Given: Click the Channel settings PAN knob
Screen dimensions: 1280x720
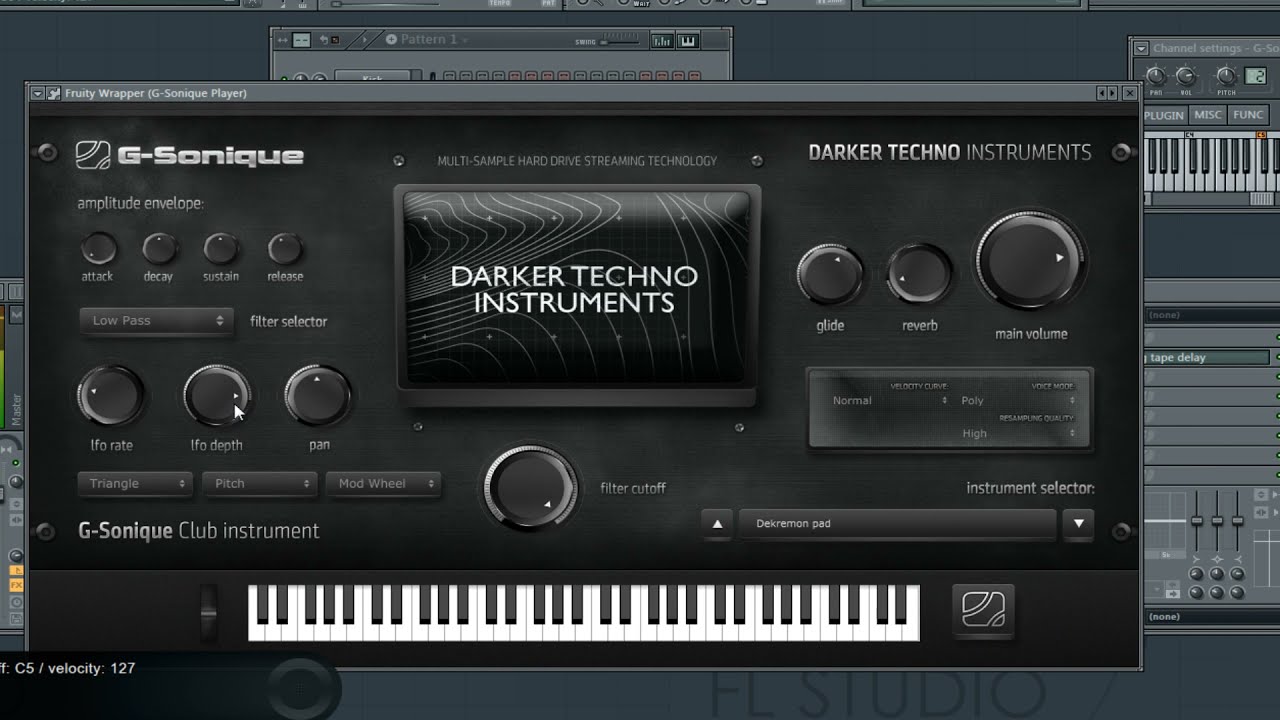Looking at the screenshot, I should (x=1156, y=76).
